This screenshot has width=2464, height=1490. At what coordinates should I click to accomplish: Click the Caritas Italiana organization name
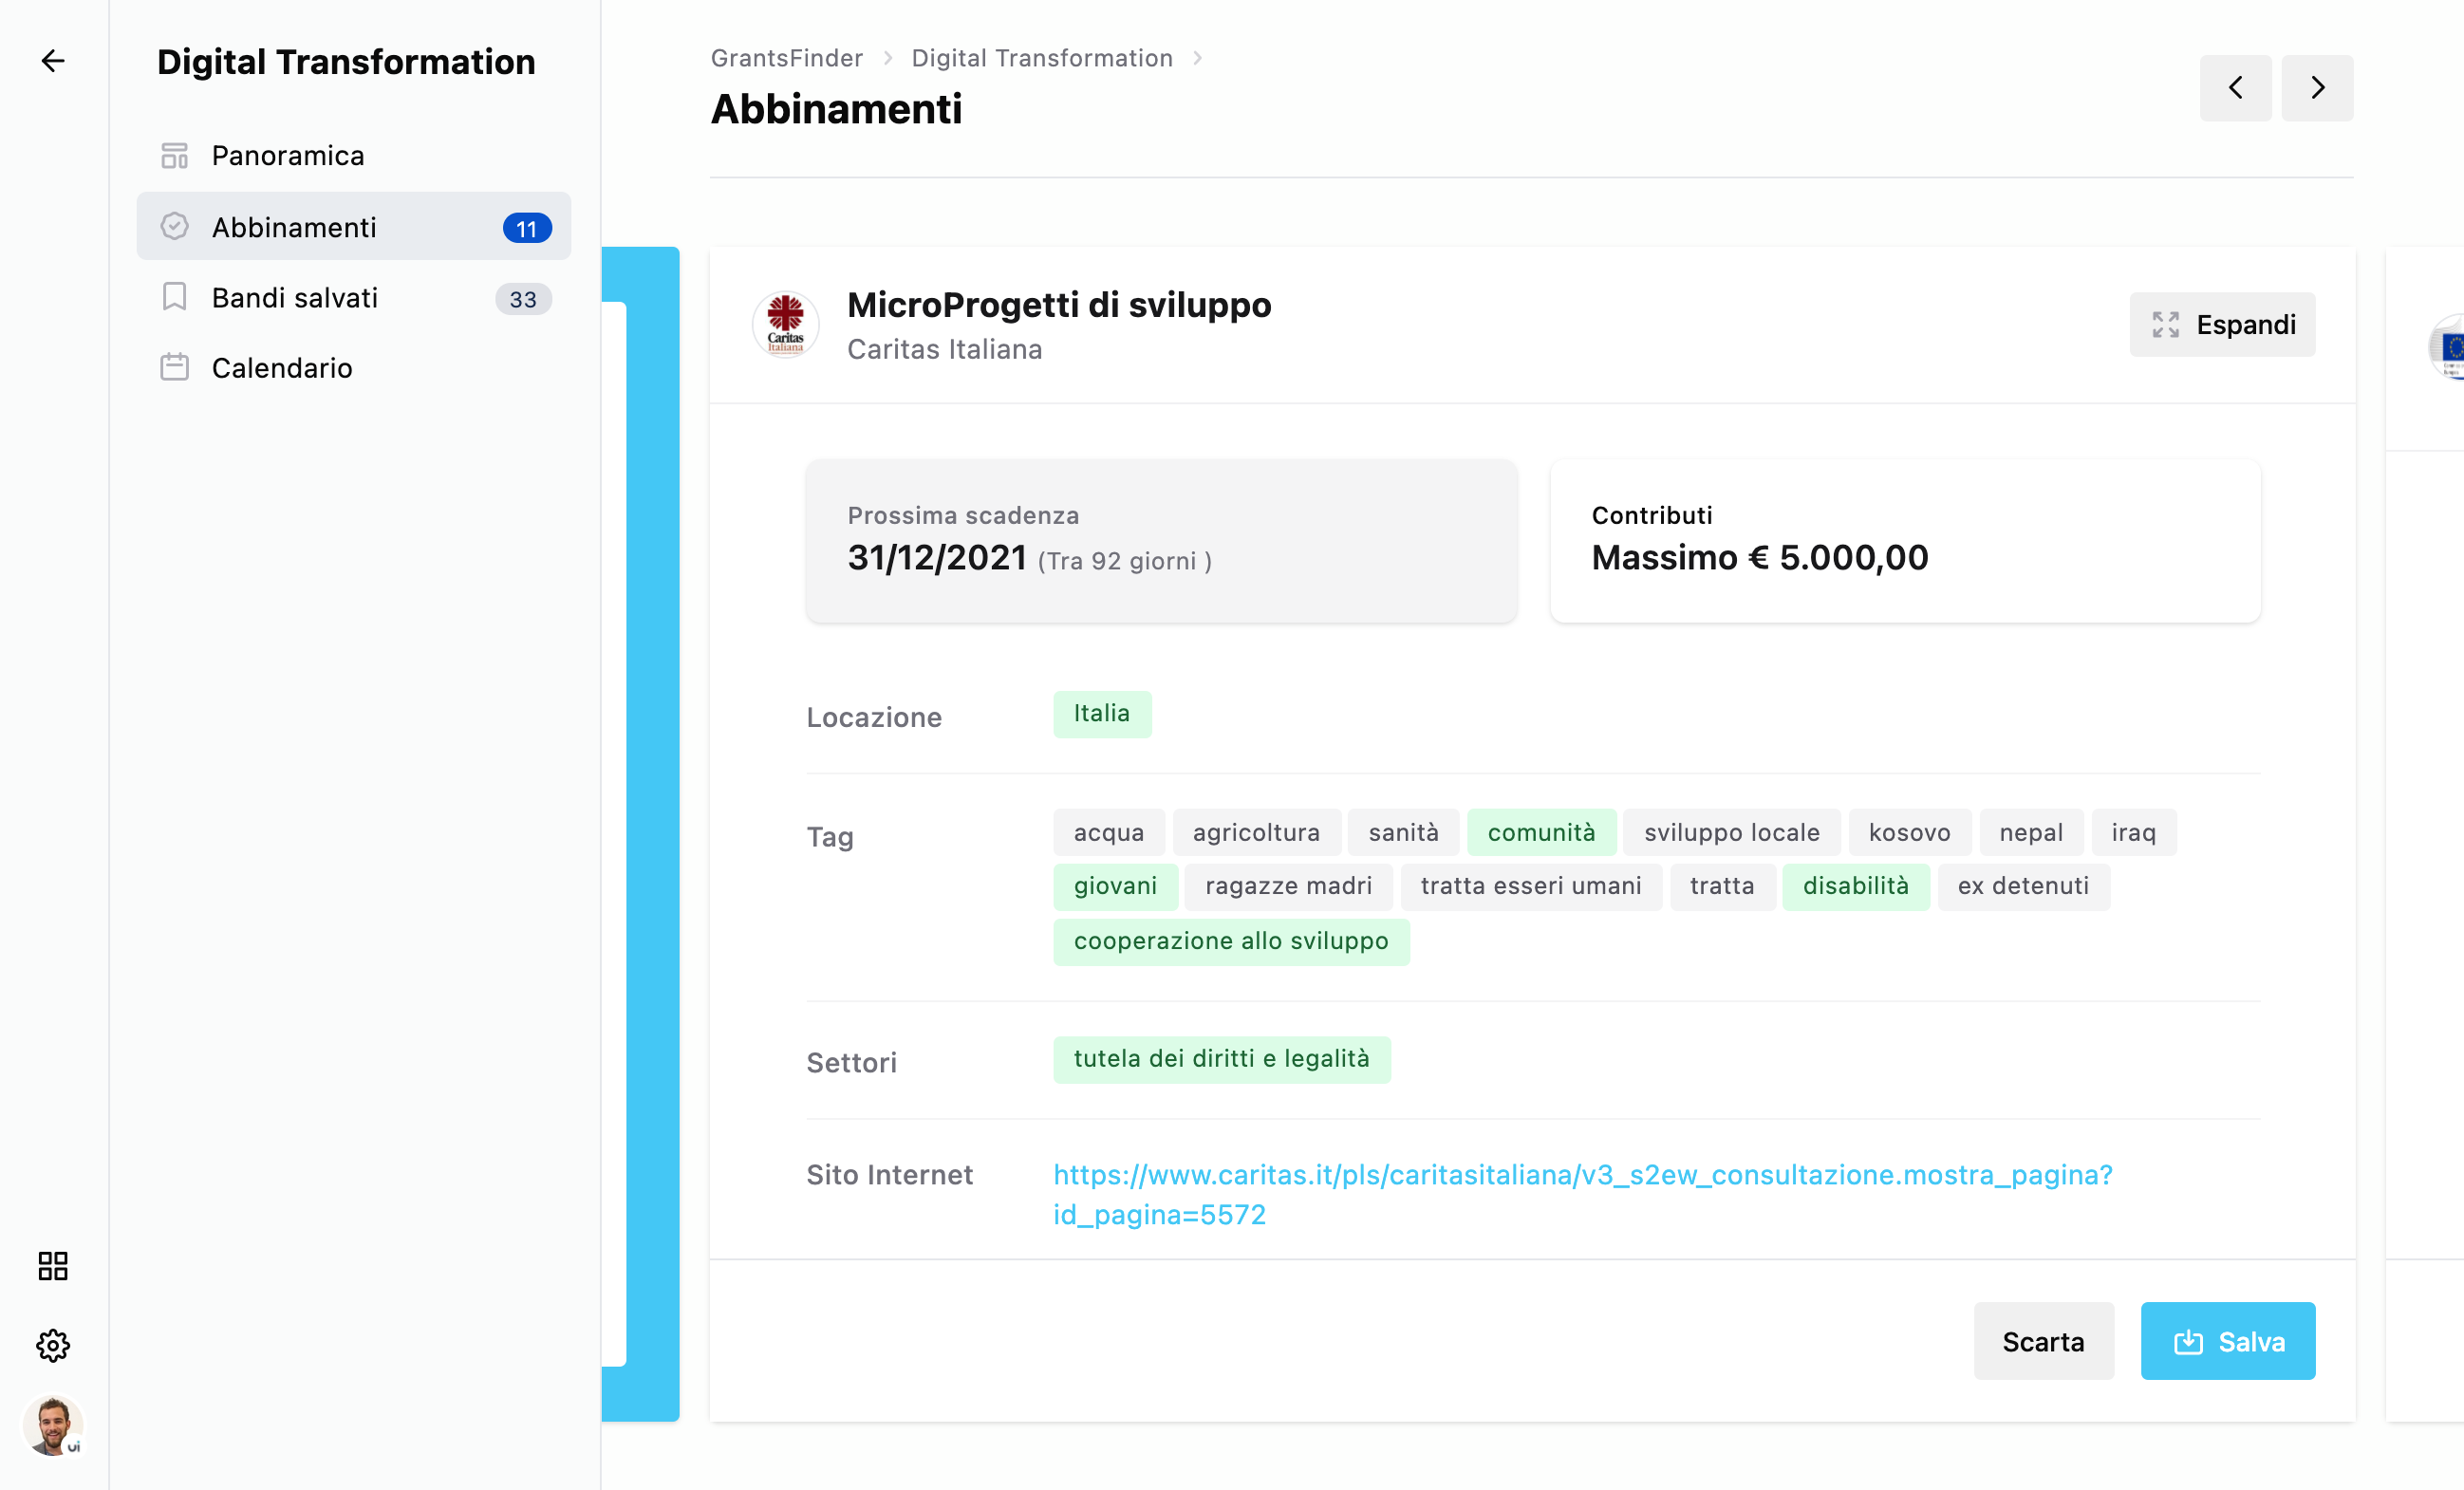tap(945, 349)
